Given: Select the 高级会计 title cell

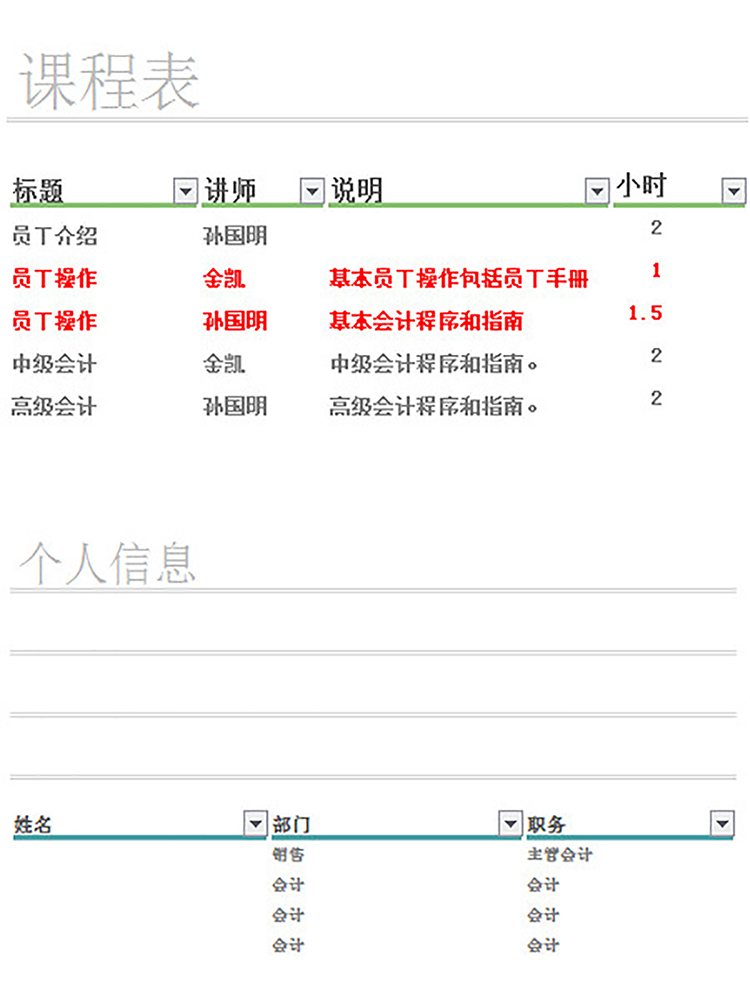Looking at the screenshot, I should point(54,406).
